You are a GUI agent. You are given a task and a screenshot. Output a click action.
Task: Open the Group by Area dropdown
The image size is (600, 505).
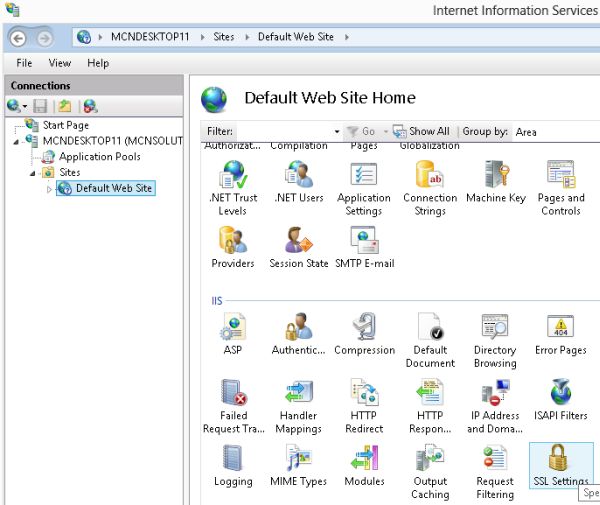point(557,132)
